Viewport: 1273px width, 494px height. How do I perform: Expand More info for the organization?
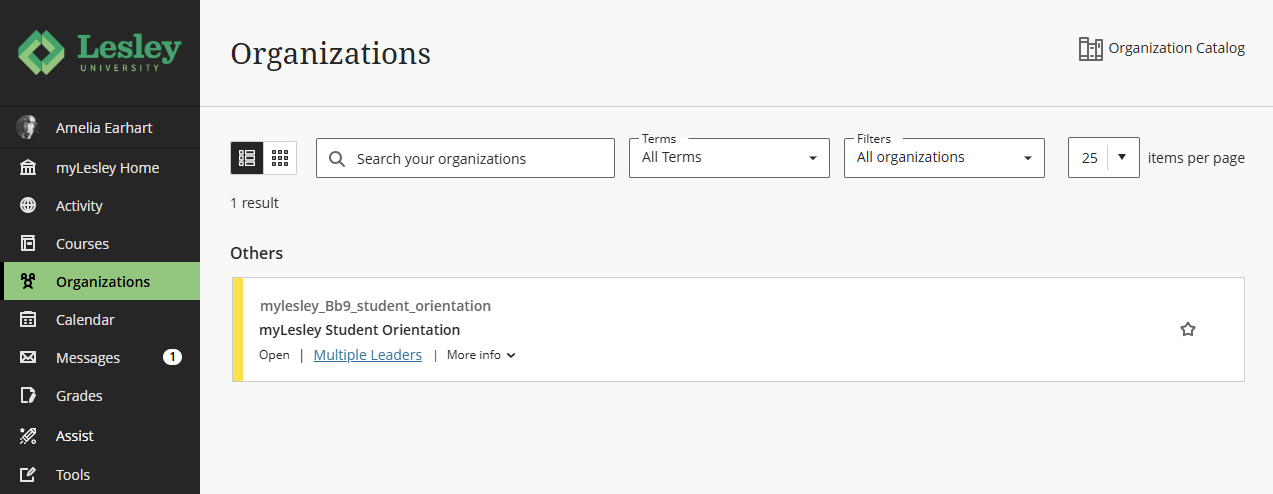coord(481,355)
